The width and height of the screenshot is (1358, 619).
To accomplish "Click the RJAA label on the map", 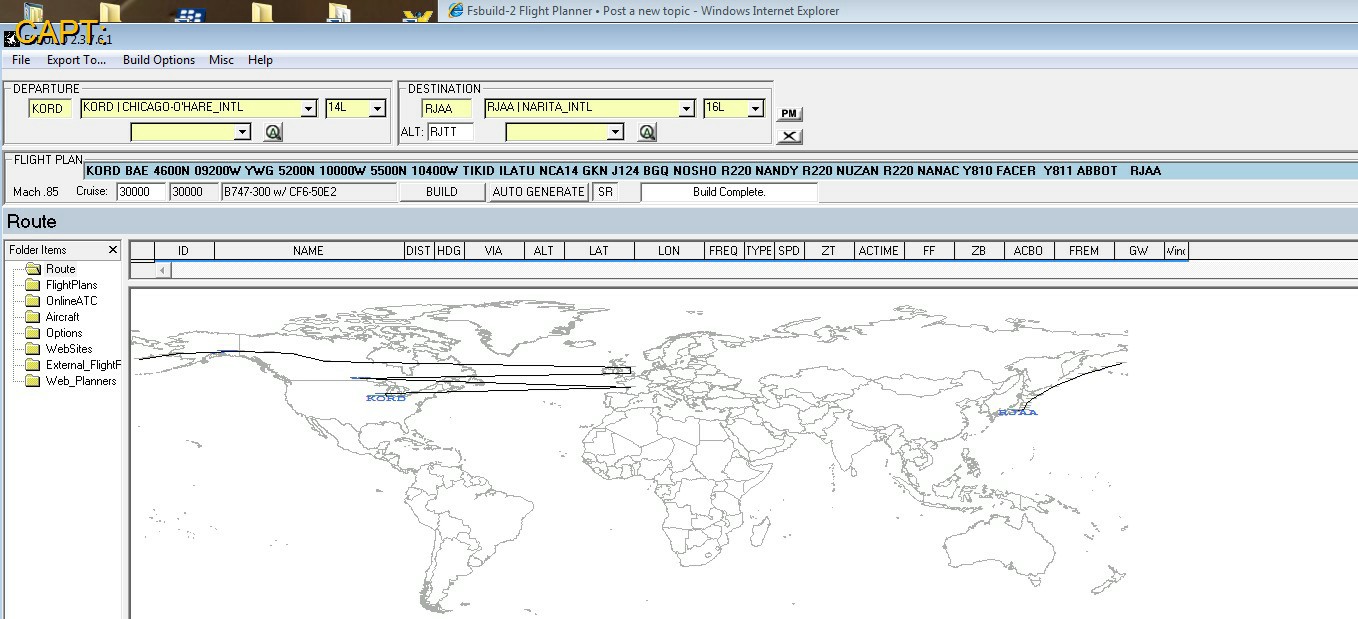I will point(1018,412).
